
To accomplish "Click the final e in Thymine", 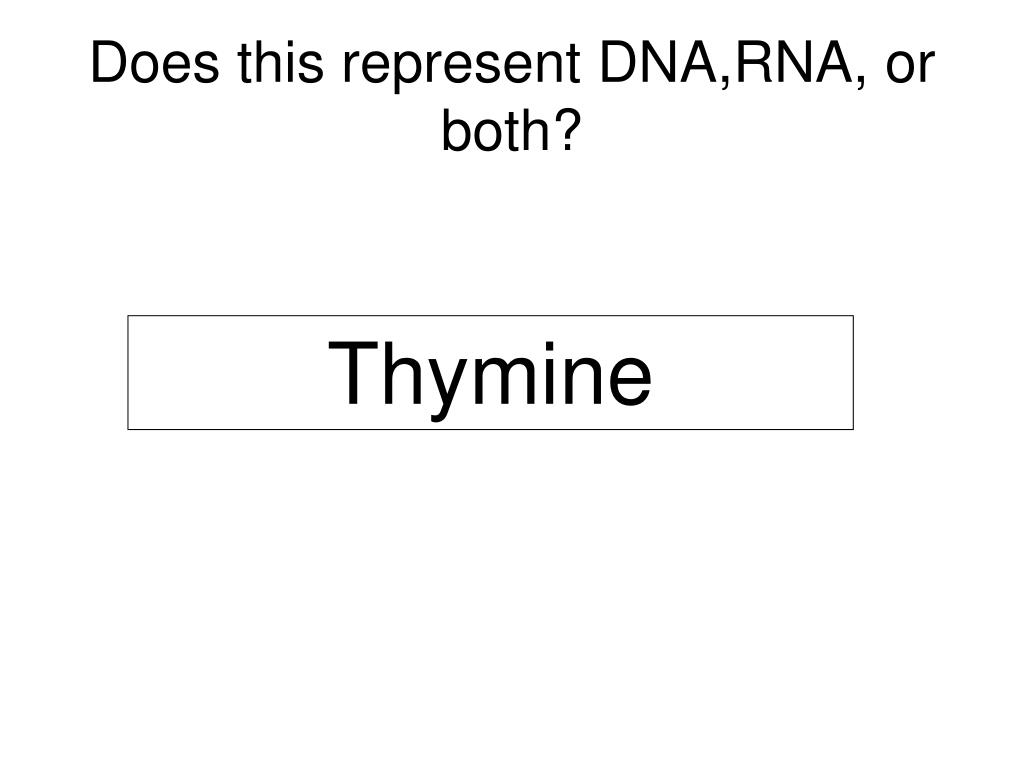I will [629, 381].
